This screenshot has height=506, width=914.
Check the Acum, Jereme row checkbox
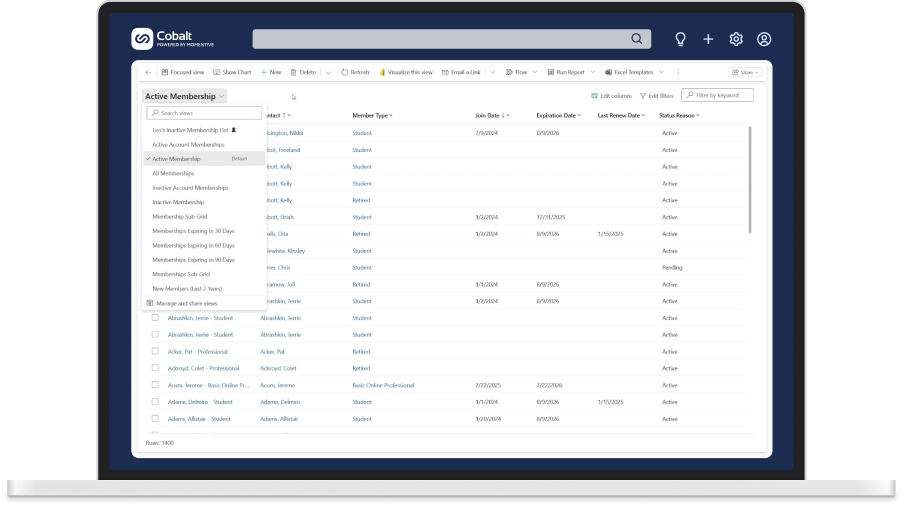click(155, 385)
